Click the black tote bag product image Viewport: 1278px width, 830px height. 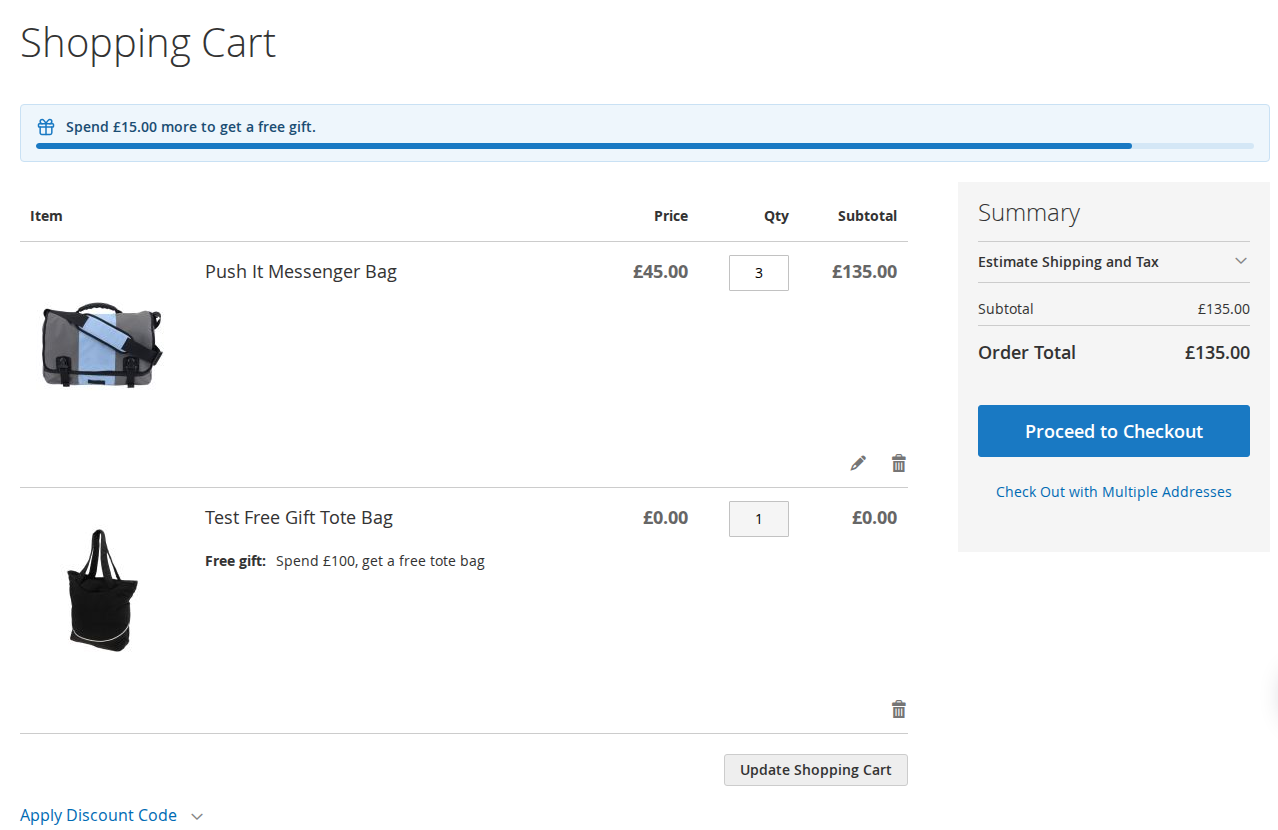(102, 591)
